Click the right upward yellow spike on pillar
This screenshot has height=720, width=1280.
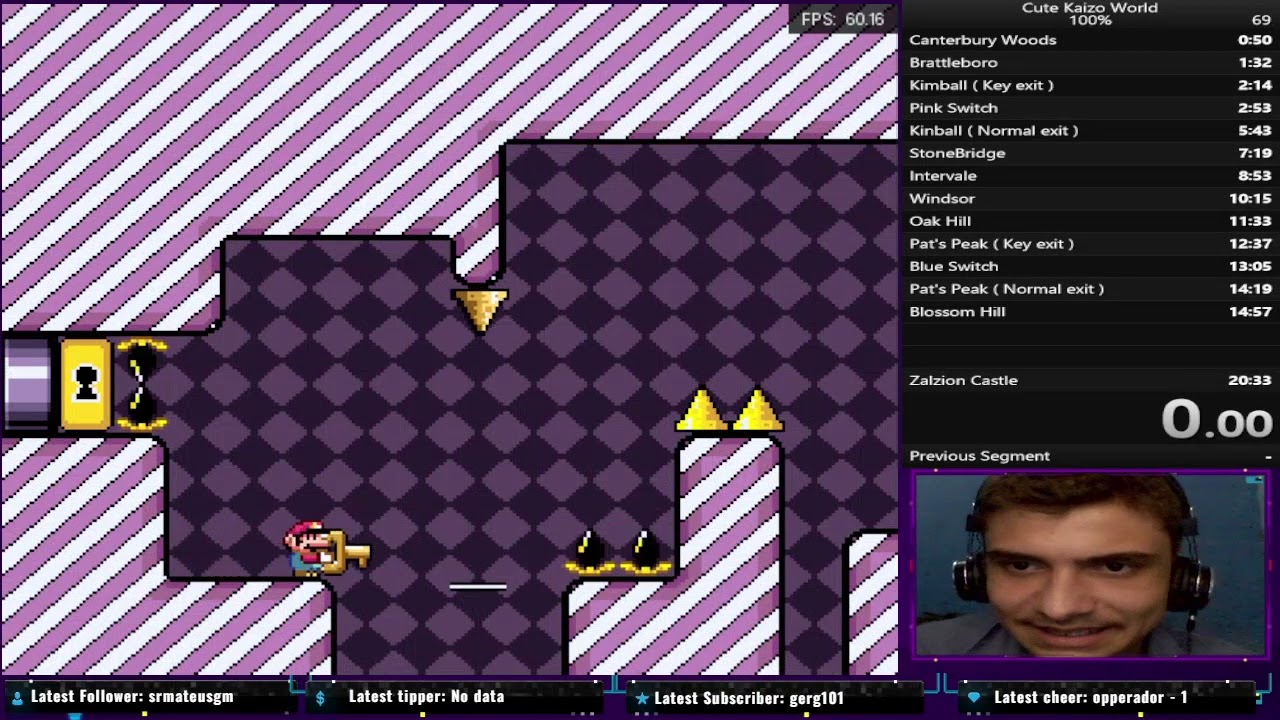coord(758,410)
